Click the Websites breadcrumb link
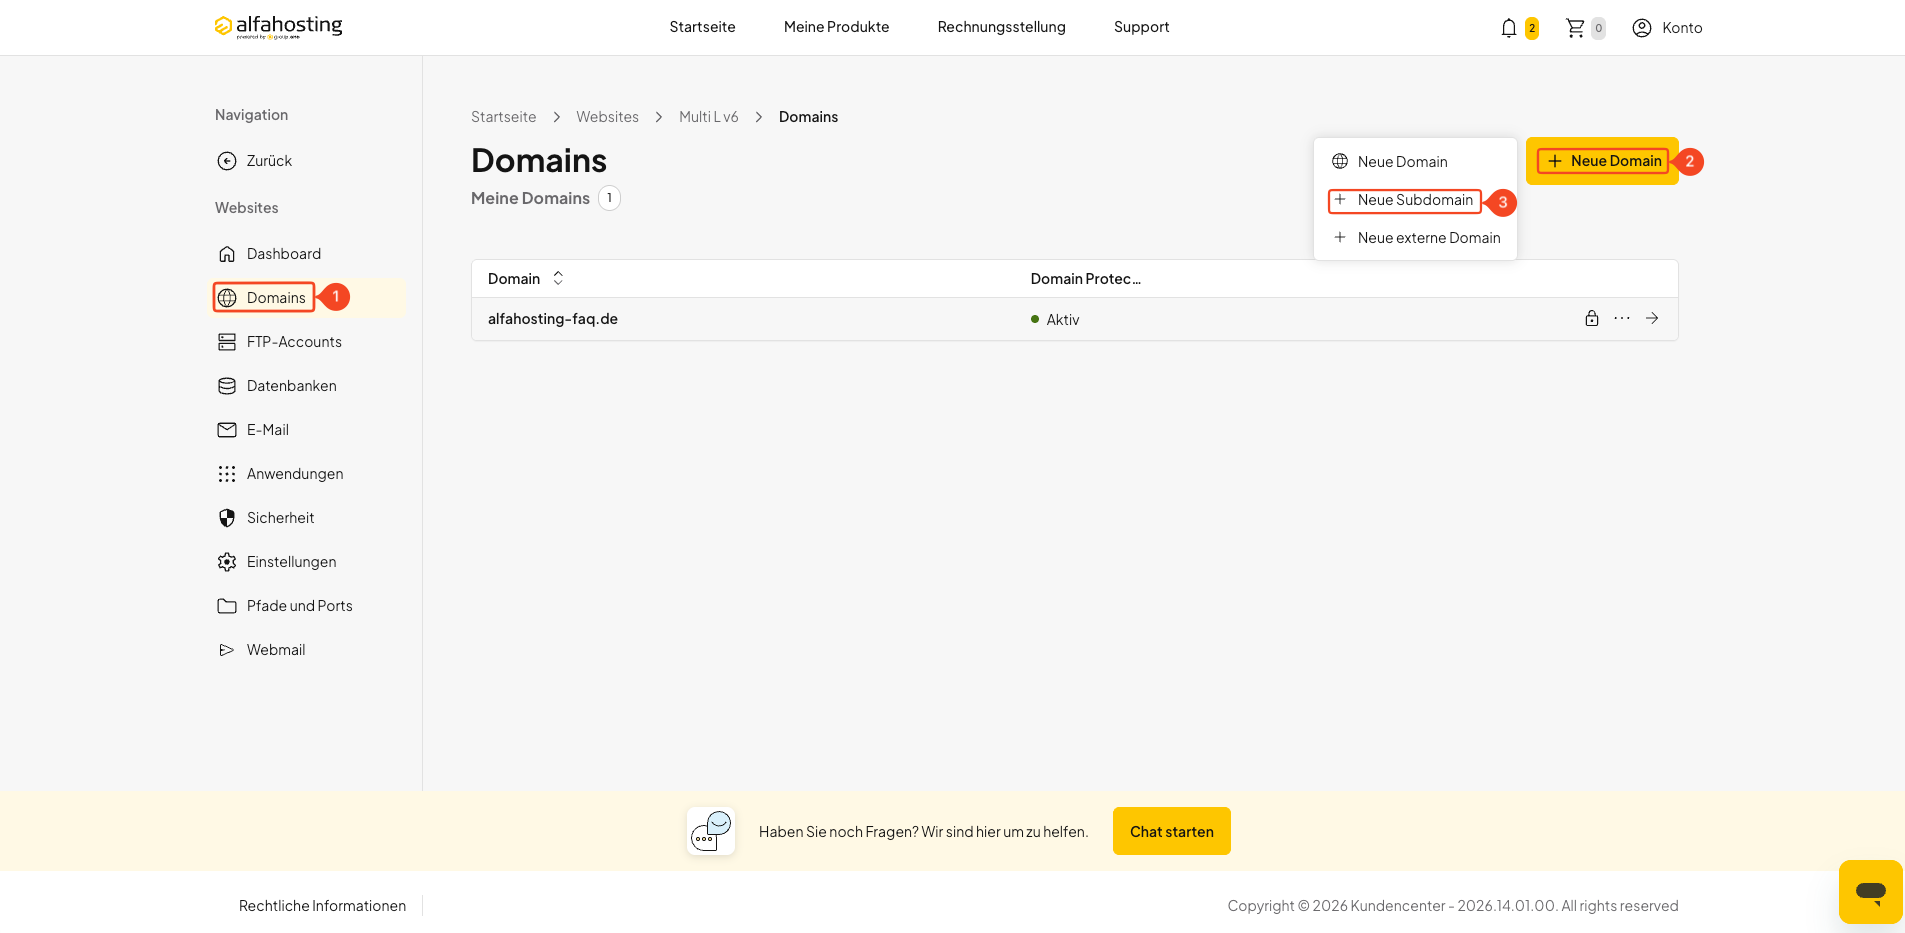 pyautogui.click(x=607, y=117)
